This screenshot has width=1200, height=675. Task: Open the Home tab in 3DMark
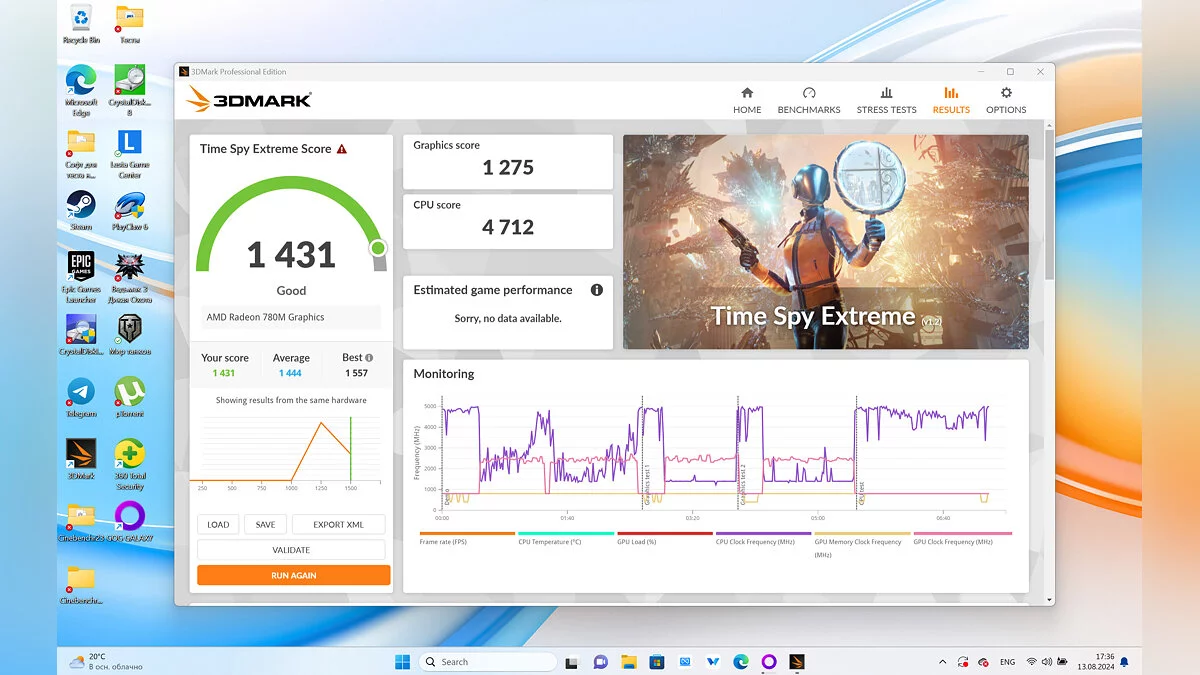[747, 100]
